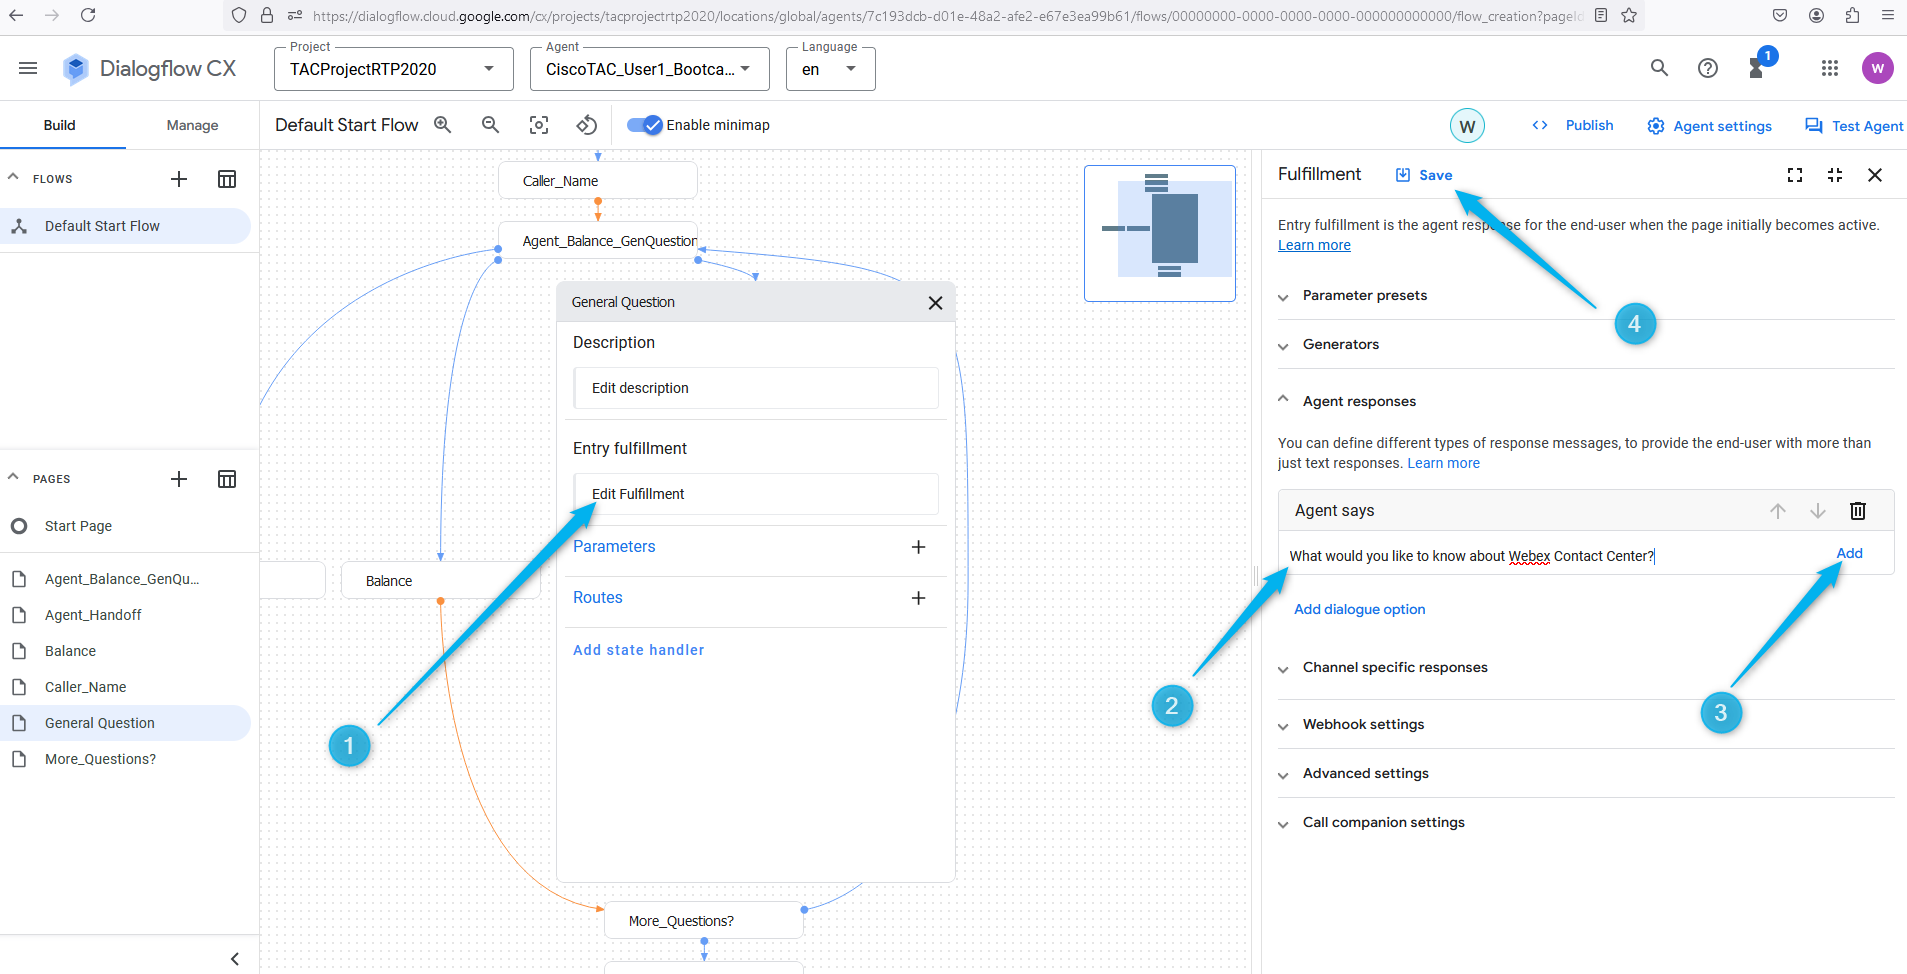This screenshot has width=1907, height=974.
Task: Zoom in on the flow canvas
Action: (442, 125)
